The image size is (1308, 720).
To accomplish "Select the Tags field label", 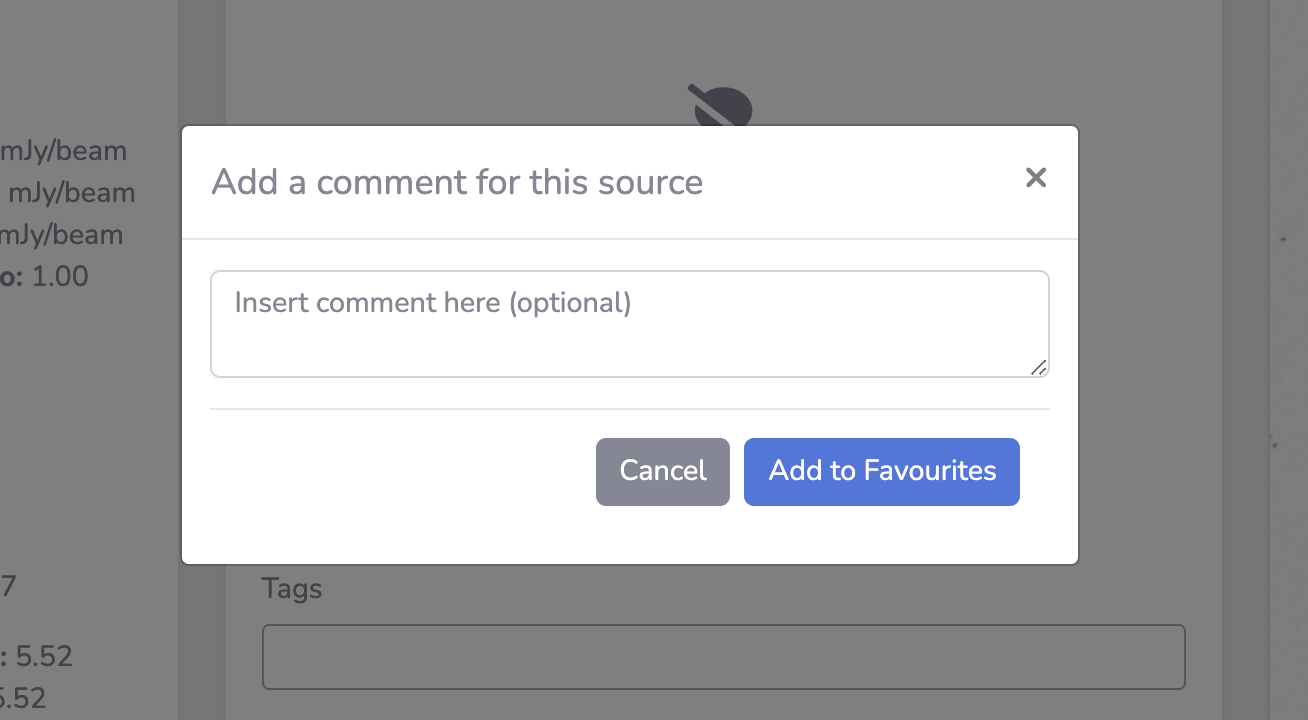I will 292,589.
